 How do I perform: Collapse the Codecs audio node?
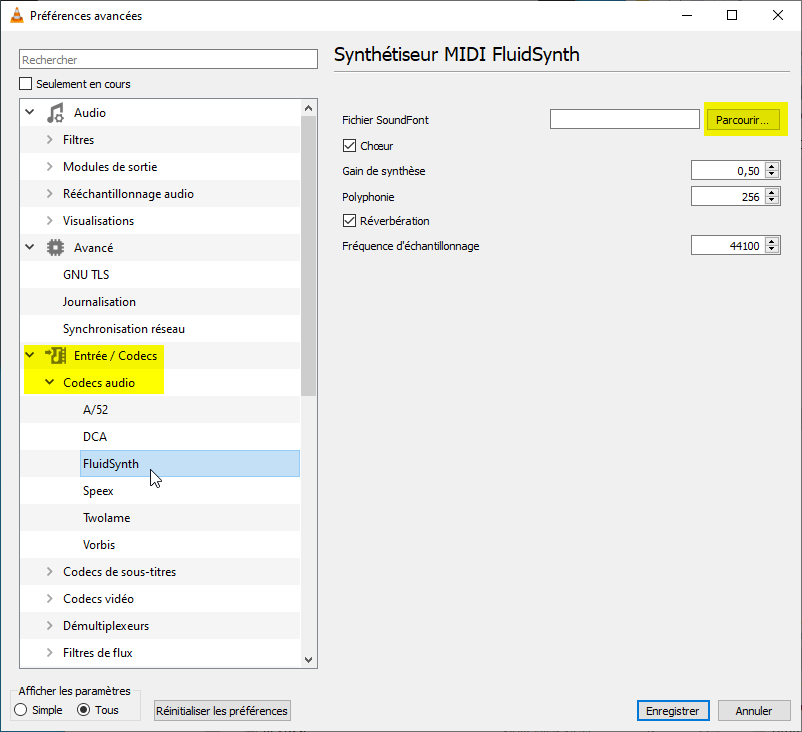50,382
